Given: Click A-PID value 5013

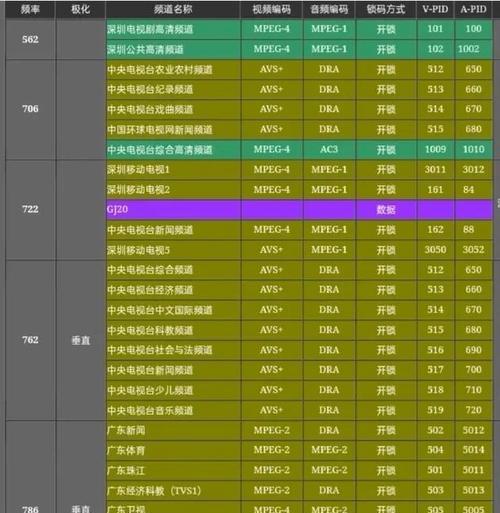Looking at the screenshot, I should coord(473,490).
